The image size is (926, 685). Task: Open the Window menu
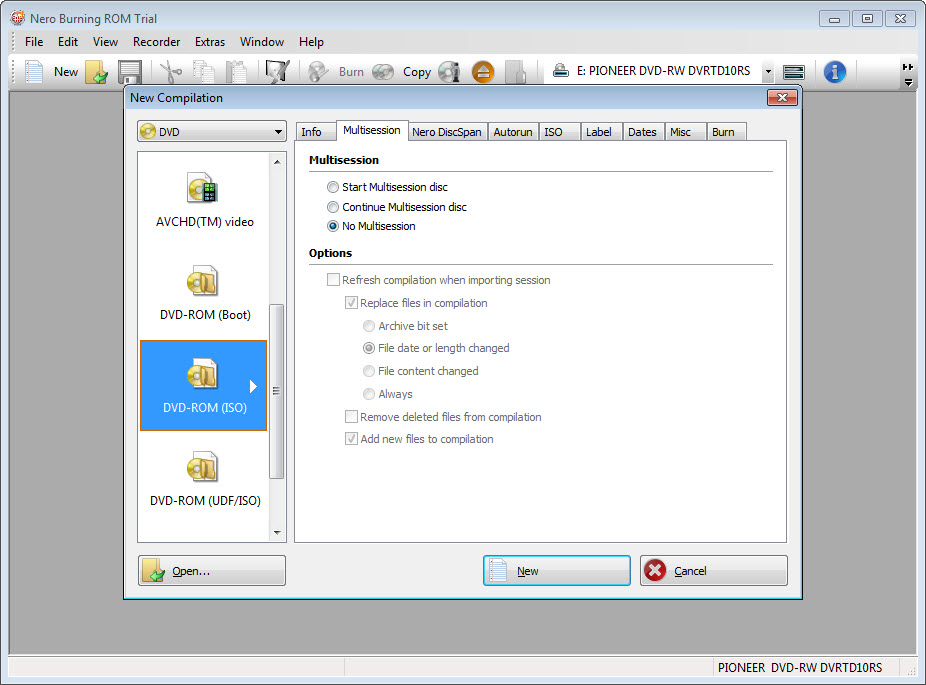point(262,42)
